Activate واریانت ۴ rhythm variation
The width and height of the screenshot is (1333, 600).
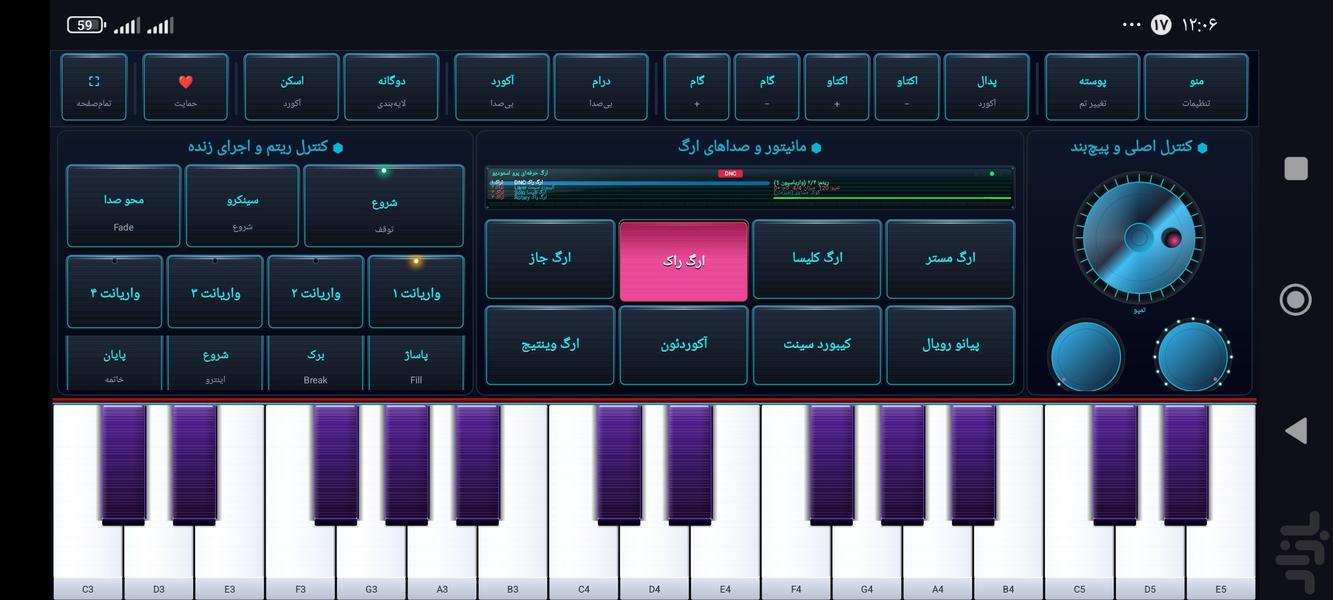click(x=115, y=292)
